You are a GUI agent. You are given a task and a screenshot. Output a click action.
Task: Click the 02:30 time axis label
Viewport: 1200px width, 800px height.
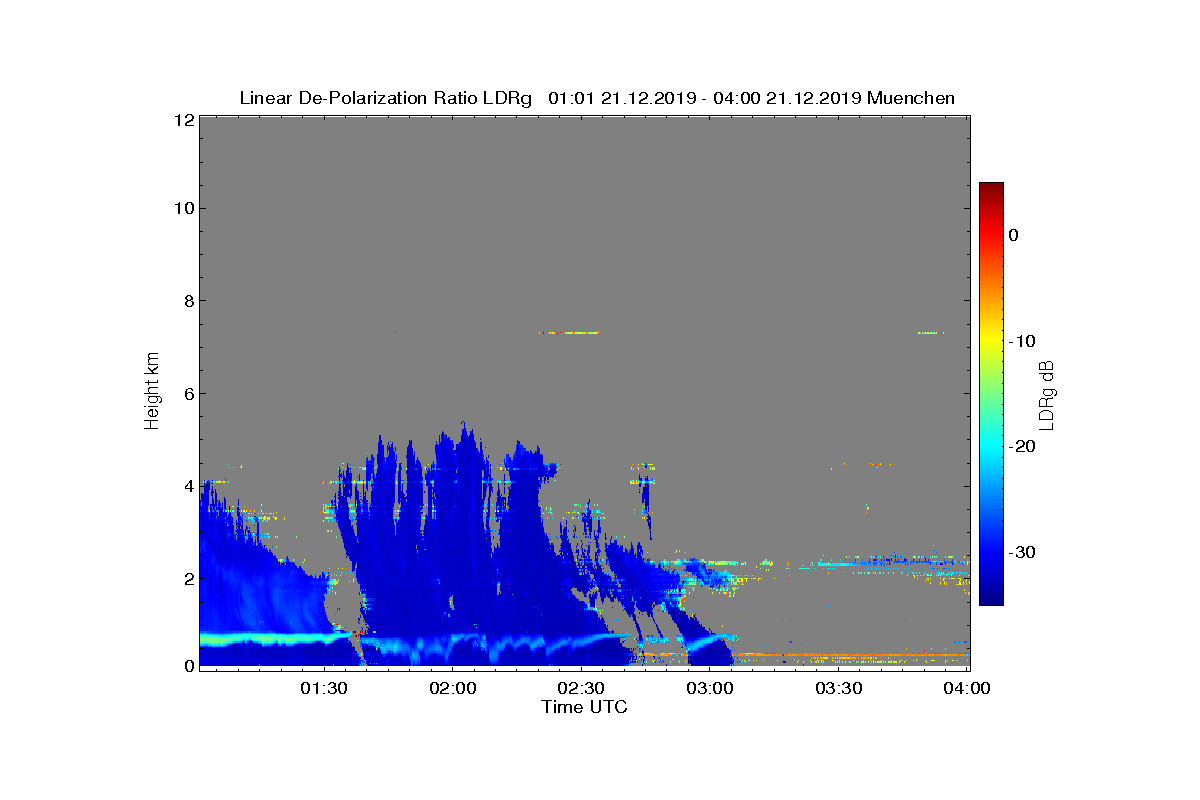[x=581, y=689]
